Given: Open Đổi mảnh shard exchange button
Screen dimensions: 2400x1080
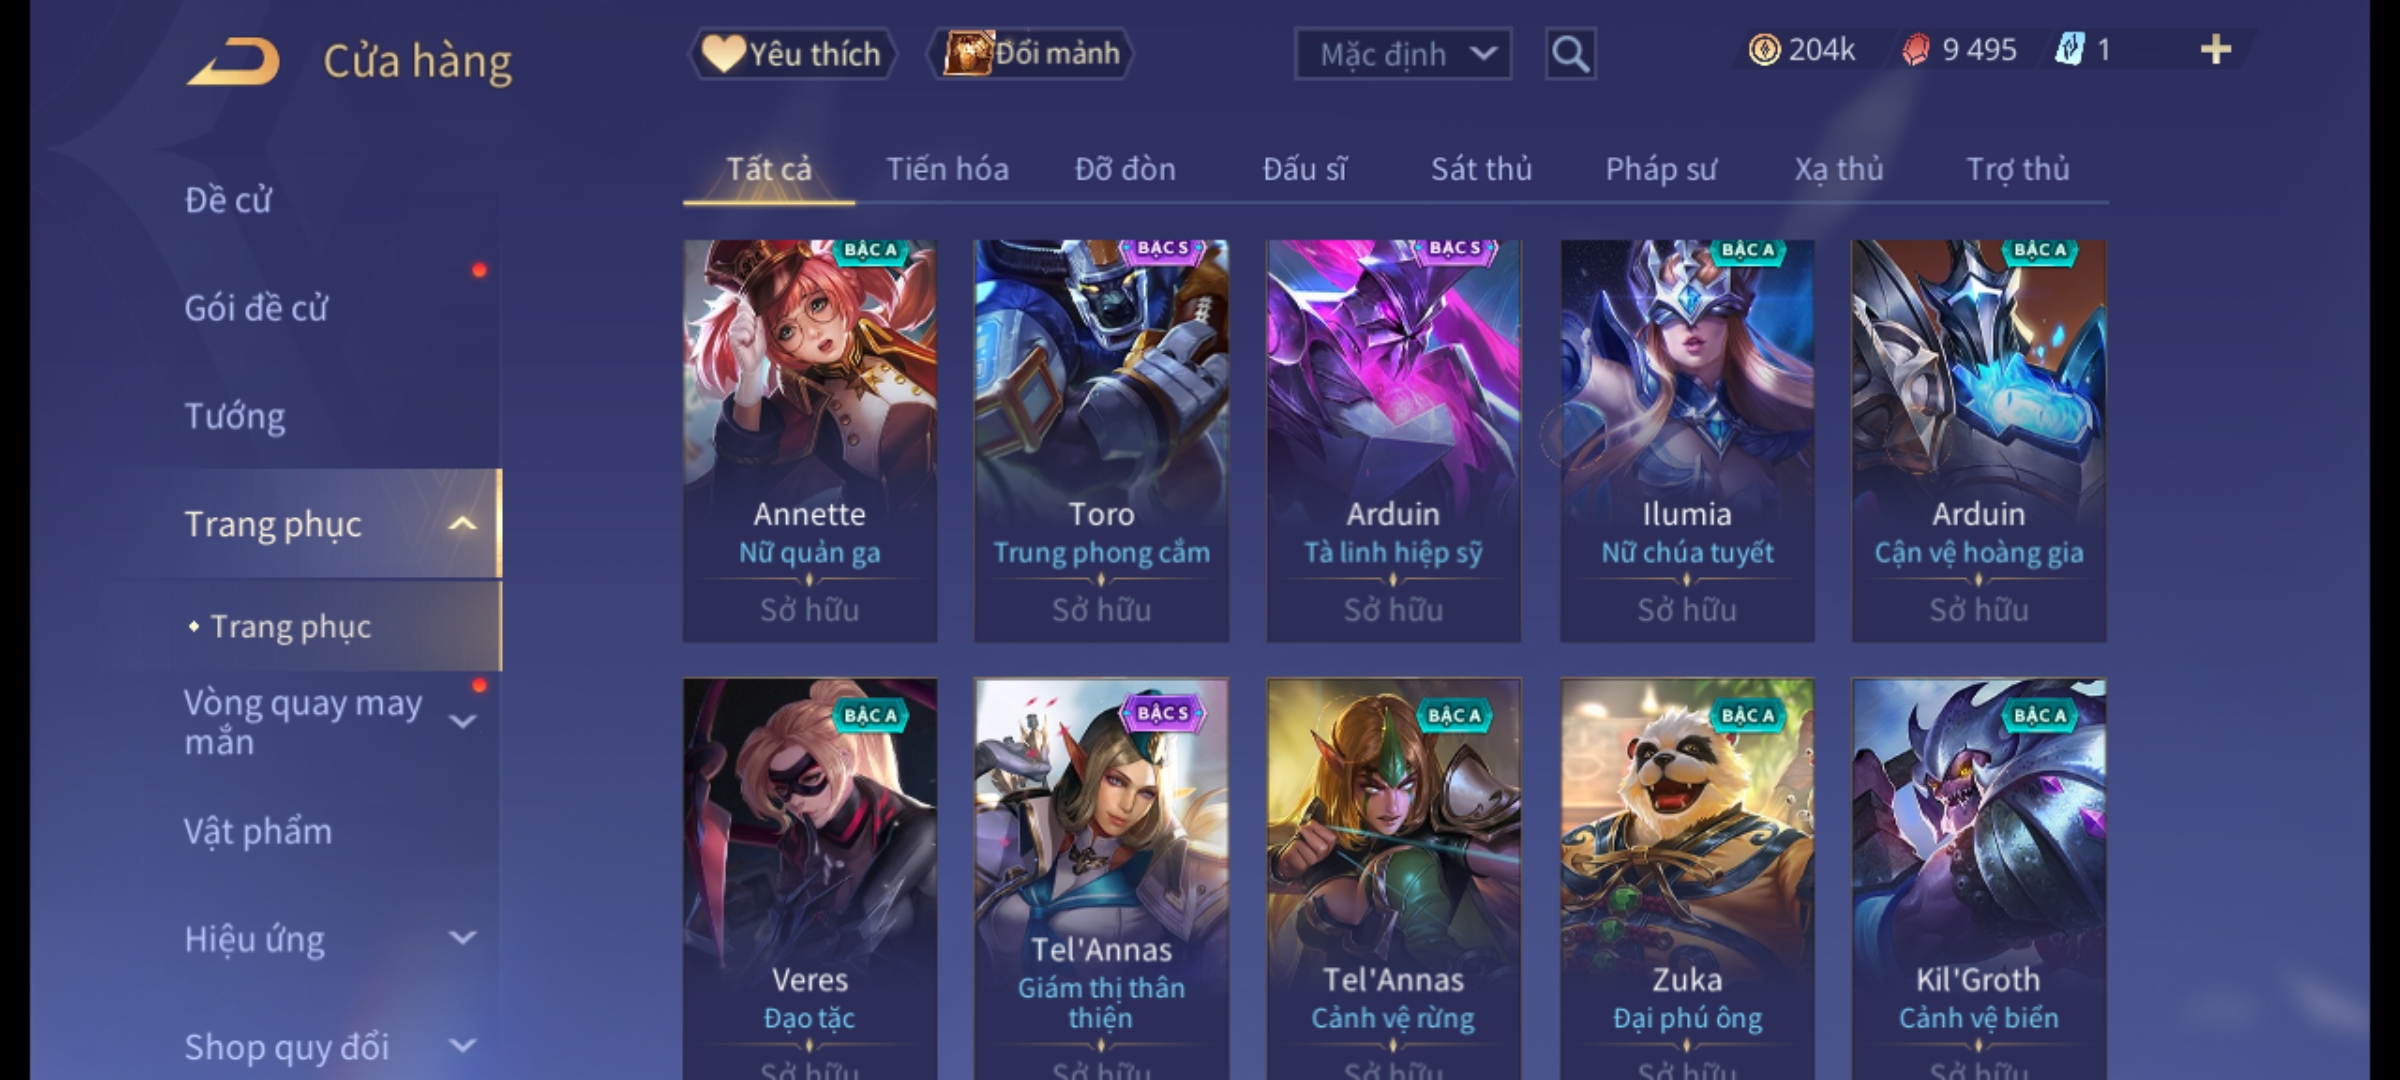Looking at the screenshot, I should tap(1030, 53).
